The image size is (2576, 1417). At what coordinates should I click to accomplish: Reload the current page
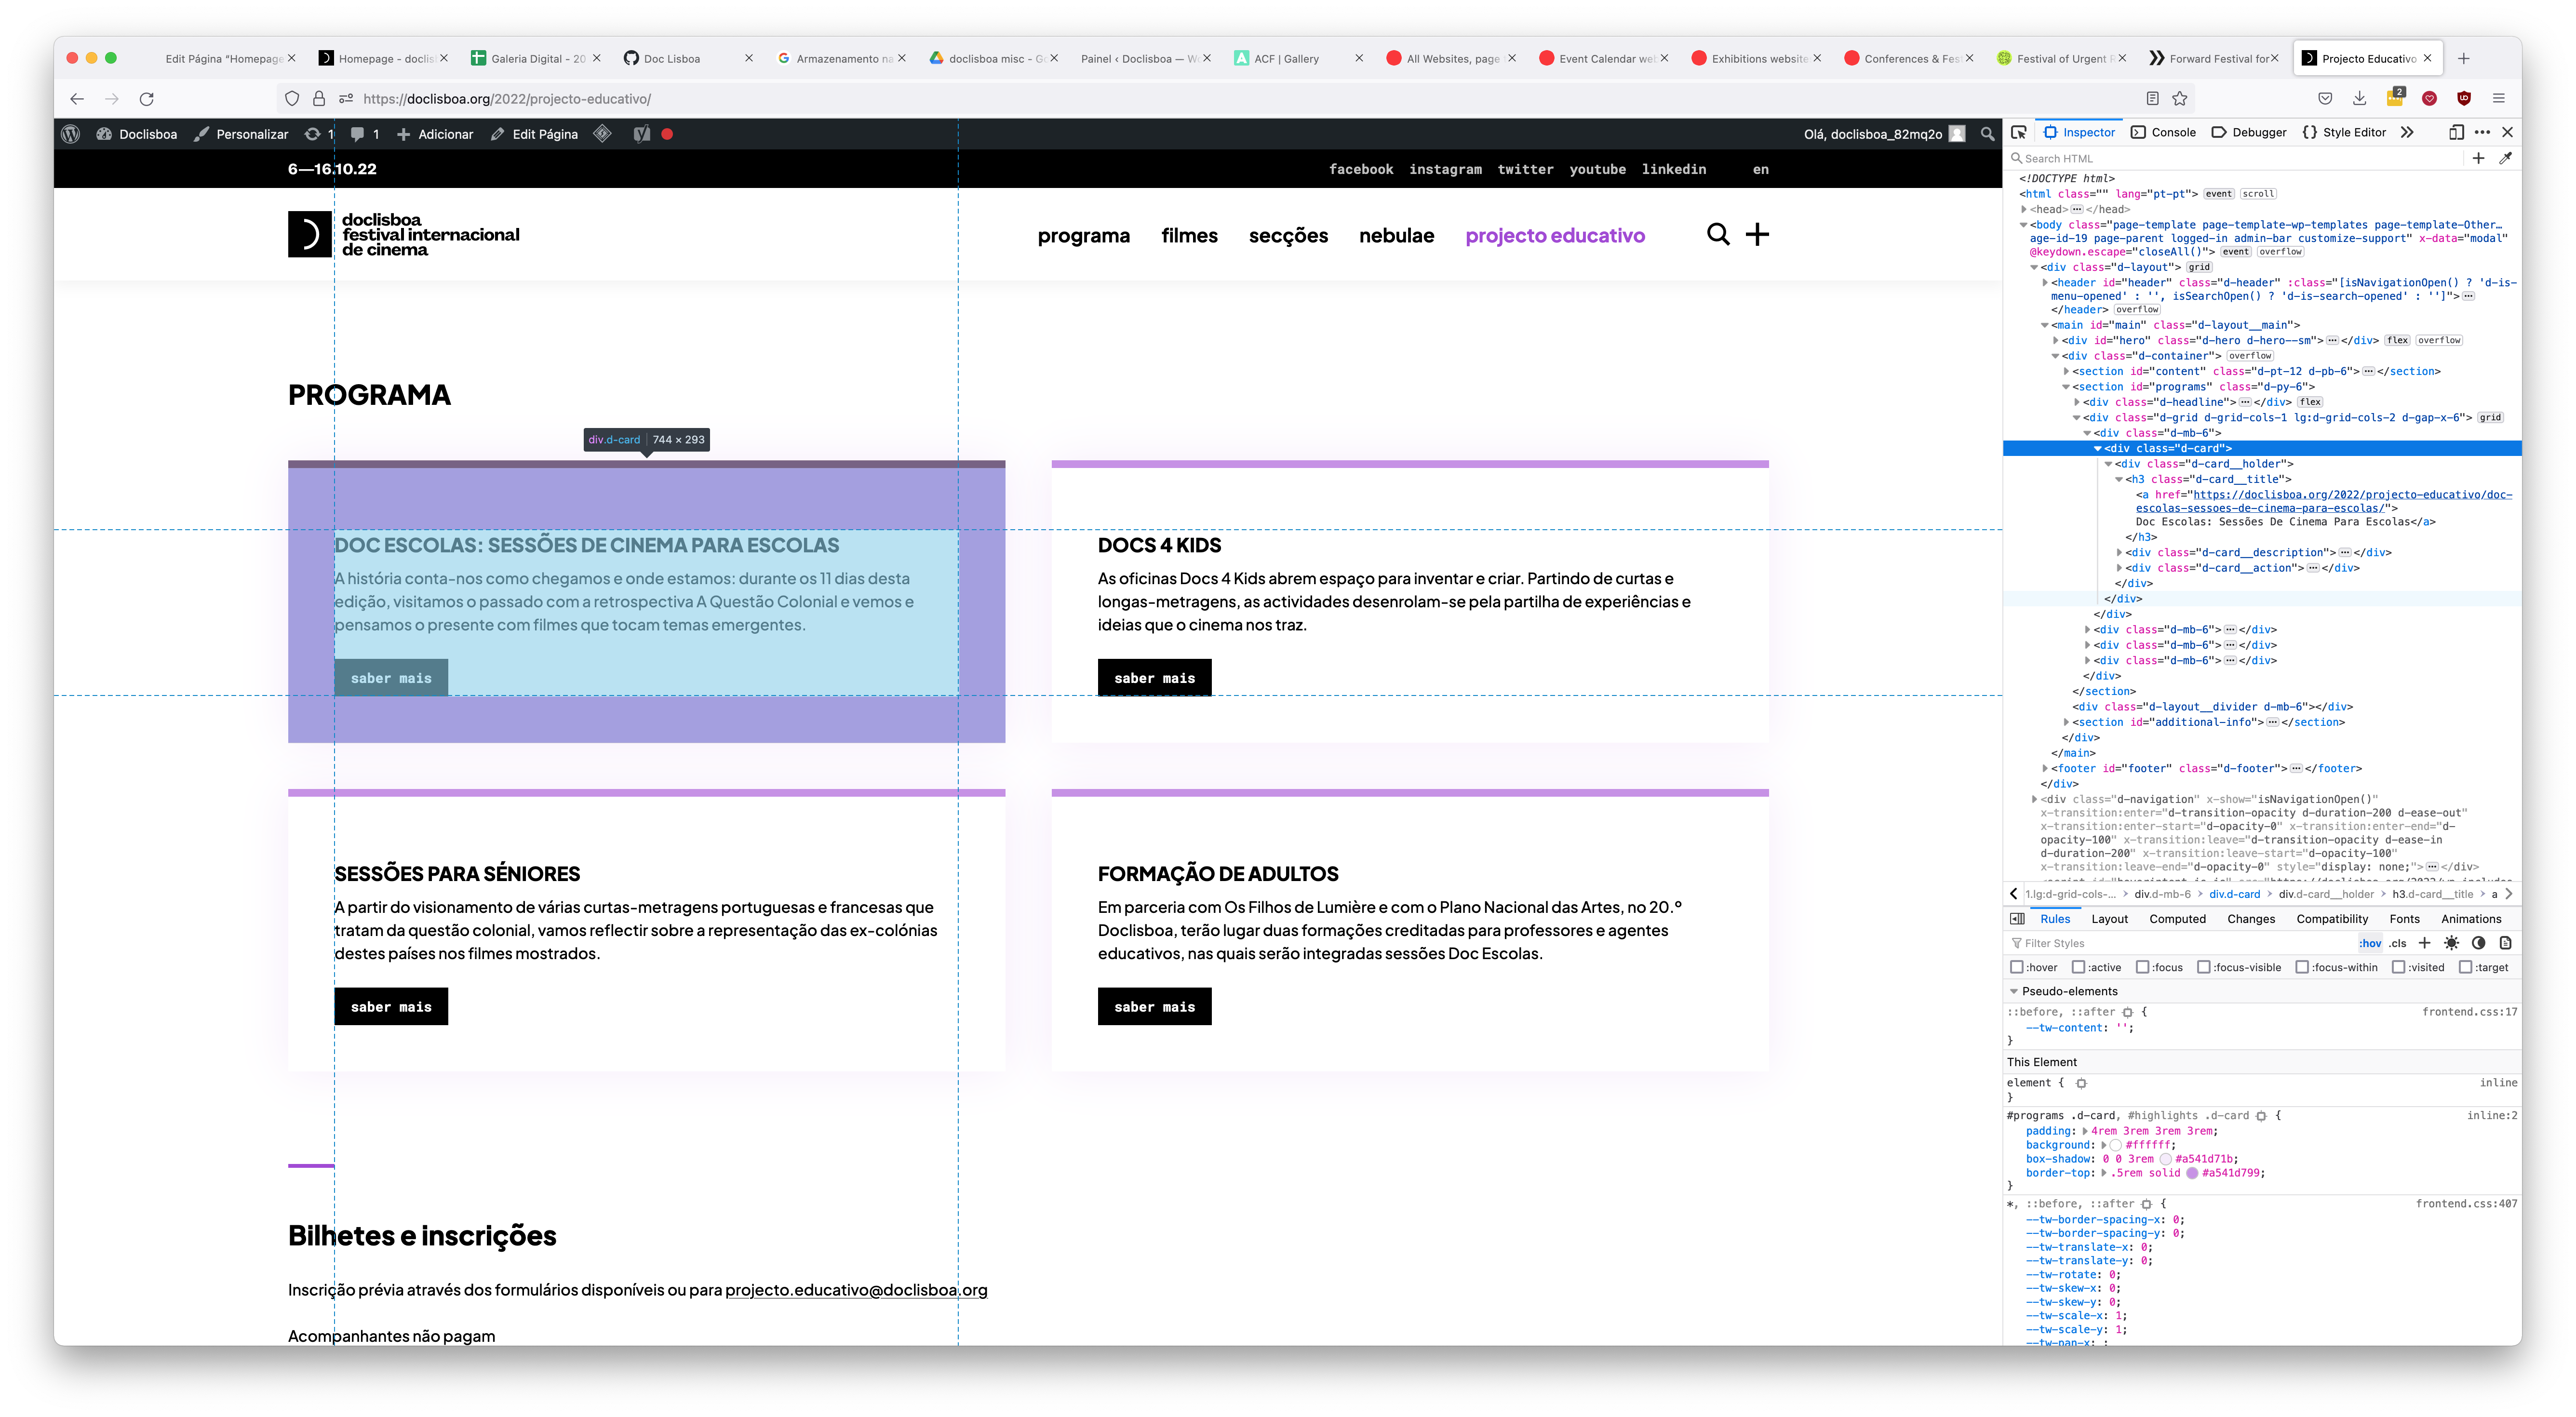tap(147, 98)
